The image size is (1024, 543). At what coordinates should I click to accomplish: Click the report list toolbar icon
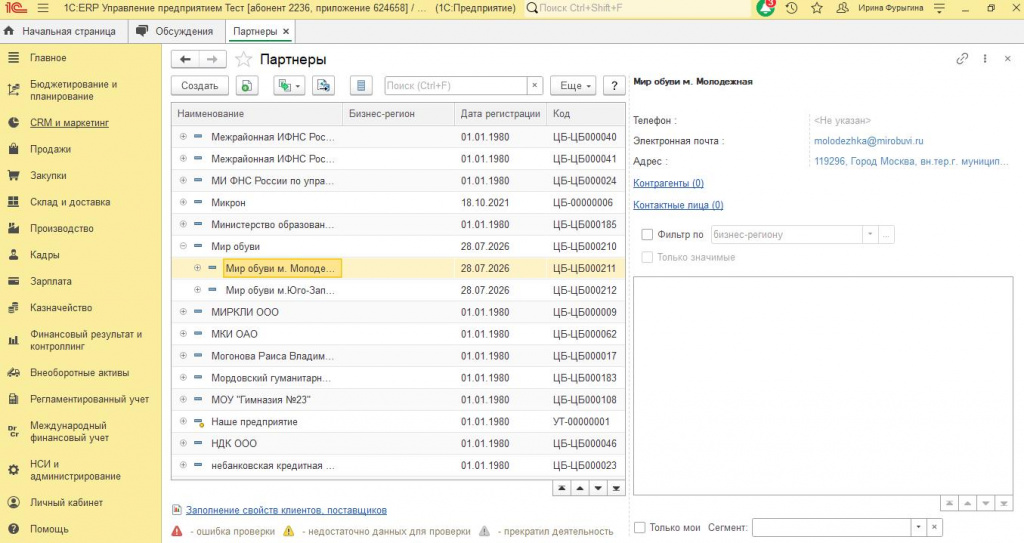(x=360, y=86)
